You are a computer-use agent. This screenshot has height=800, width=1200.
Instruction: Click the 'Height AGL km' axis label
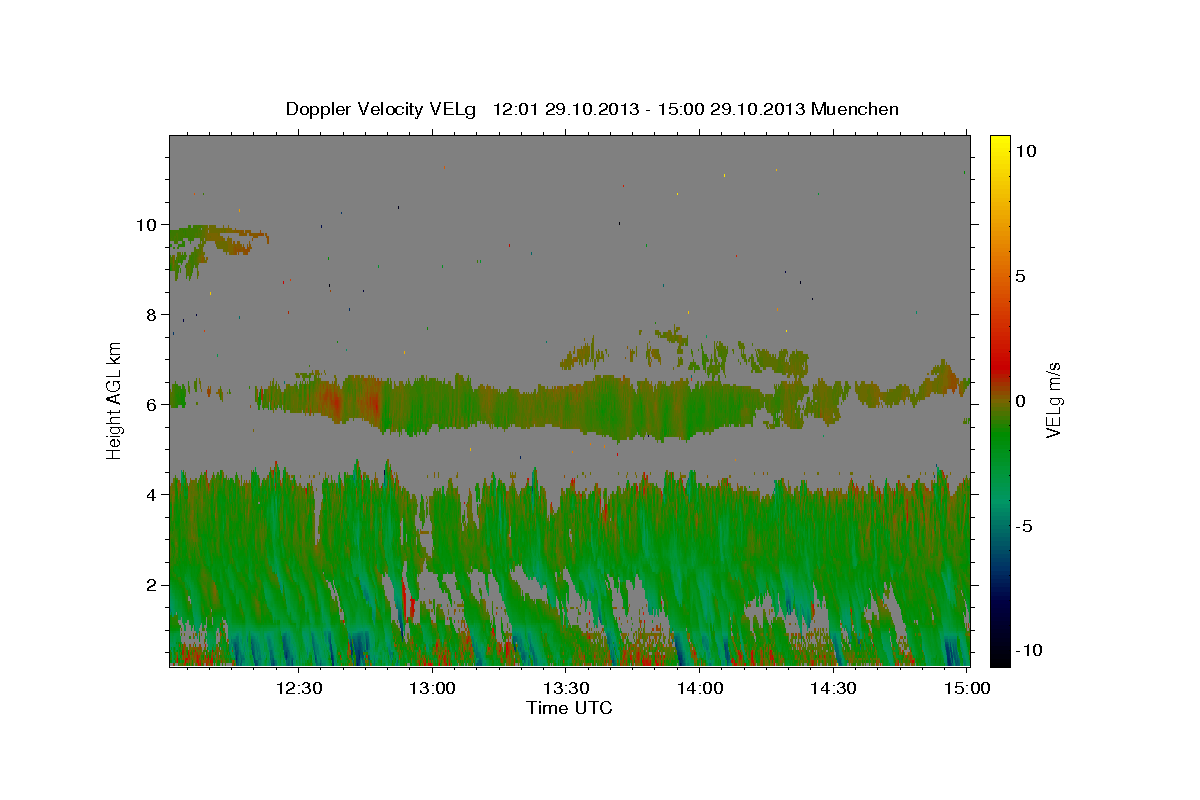pyautogui.click(x=115, y=399)
